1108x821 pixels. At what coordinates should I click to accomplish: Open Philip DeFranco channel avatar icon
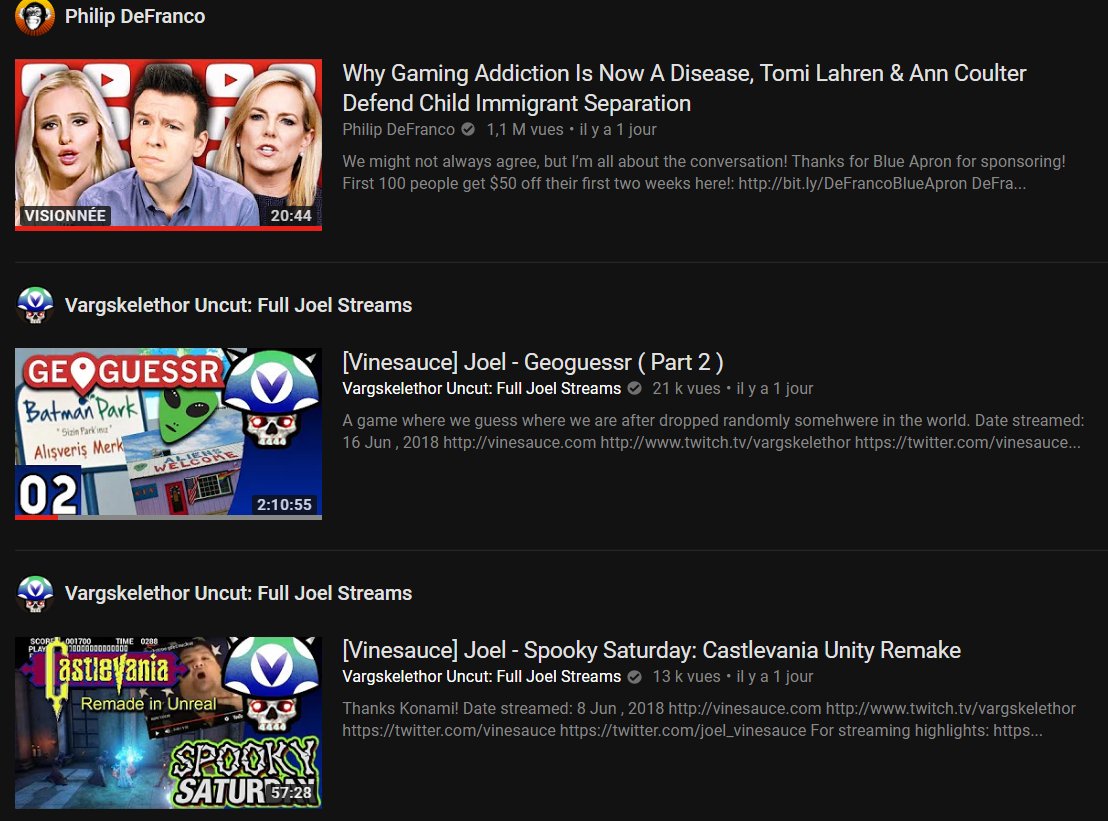point(35,16)
